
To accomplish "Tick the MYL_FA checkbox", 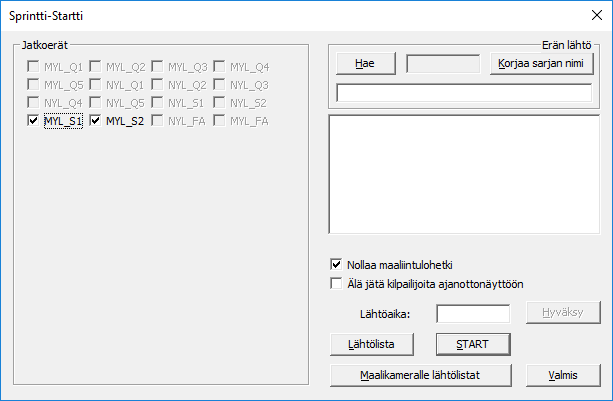I will (x=220, y=121).
